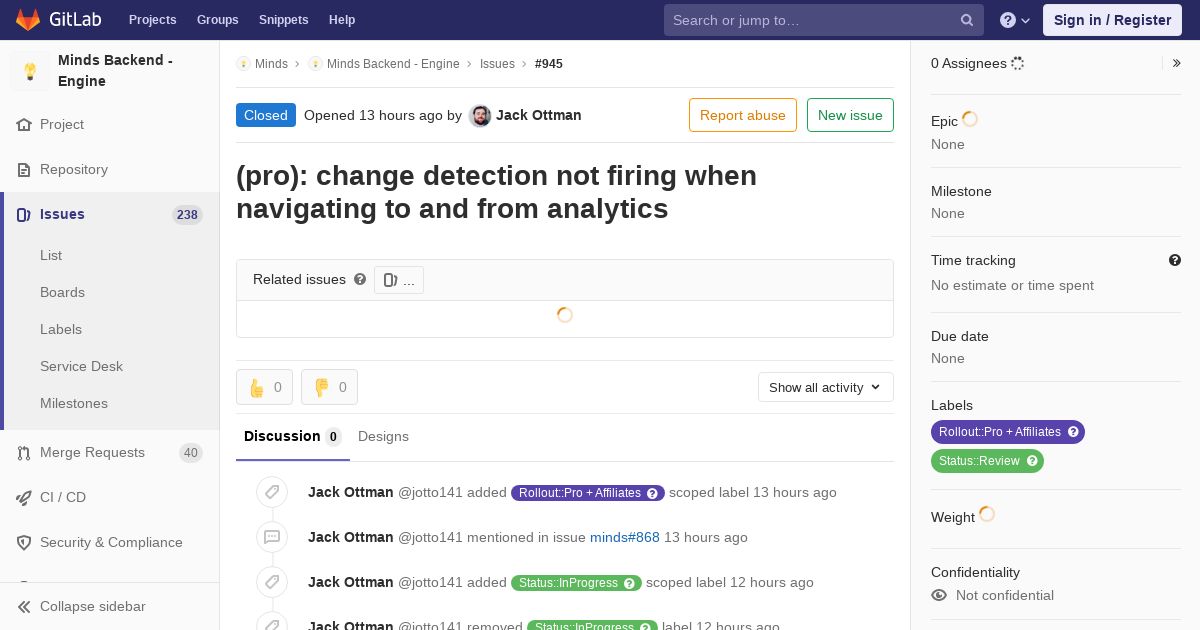Viewport: 1200px width, 630px height.
Task: Switch to the Discussion tab
Action: (x=293, y=436)
